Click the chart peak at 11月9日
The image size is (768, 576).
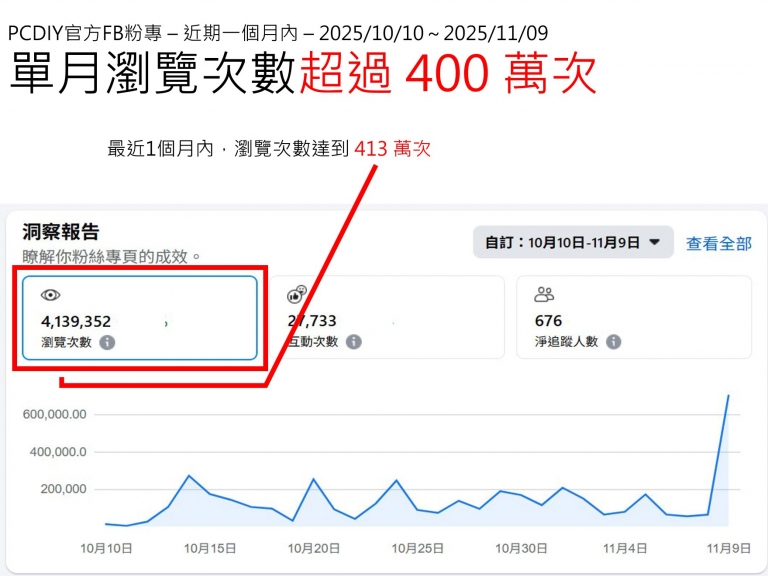point(728,395)
